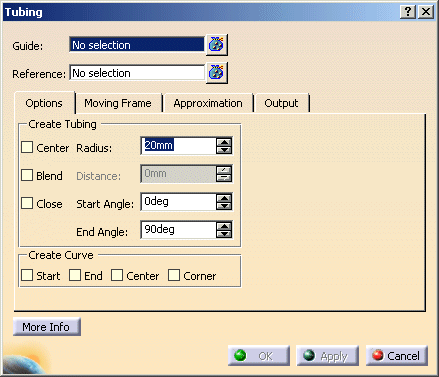The image size is (439, 377).
Task: Click the Radius 20mm input field
Action: click(179, 146)
